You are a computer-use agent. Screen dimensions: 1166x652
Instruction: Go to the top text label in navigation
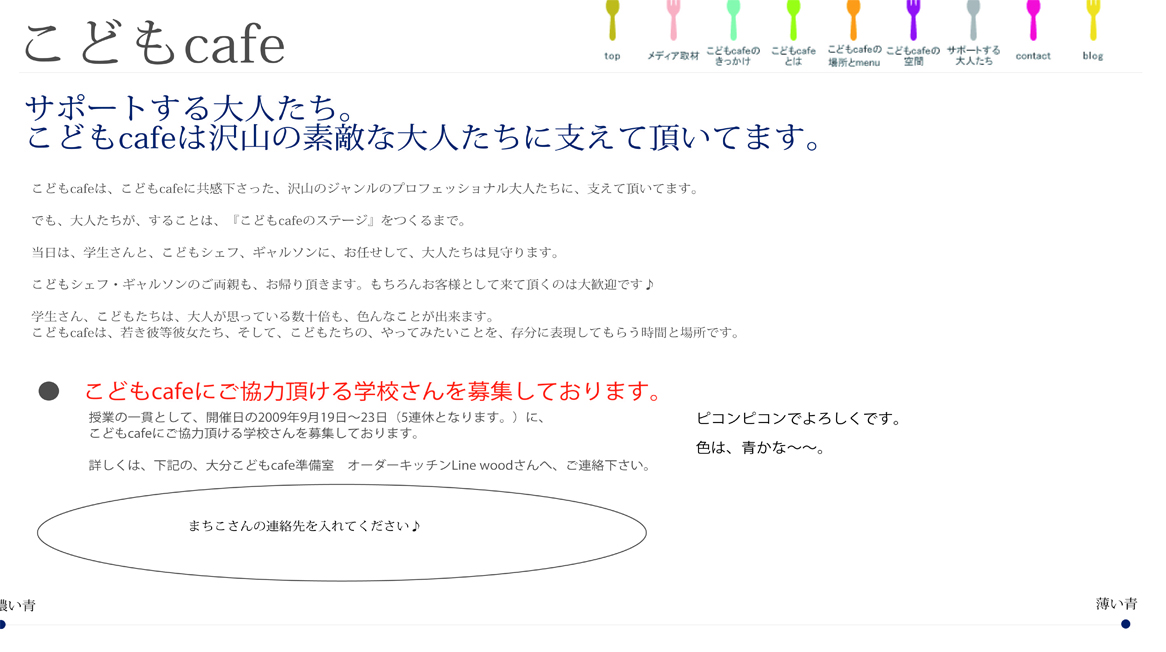point(612,56)
